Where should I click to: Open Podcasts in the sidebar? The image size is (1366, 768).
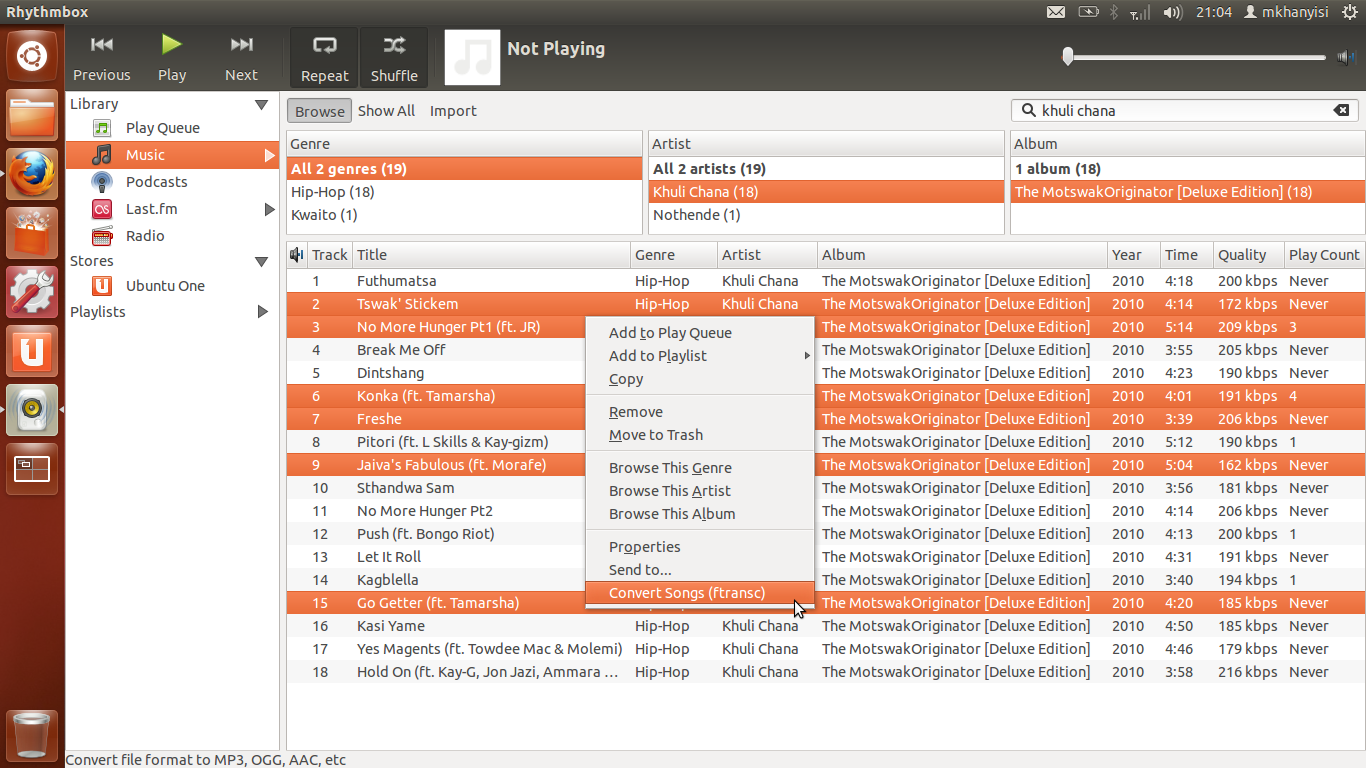pos(156,182)
